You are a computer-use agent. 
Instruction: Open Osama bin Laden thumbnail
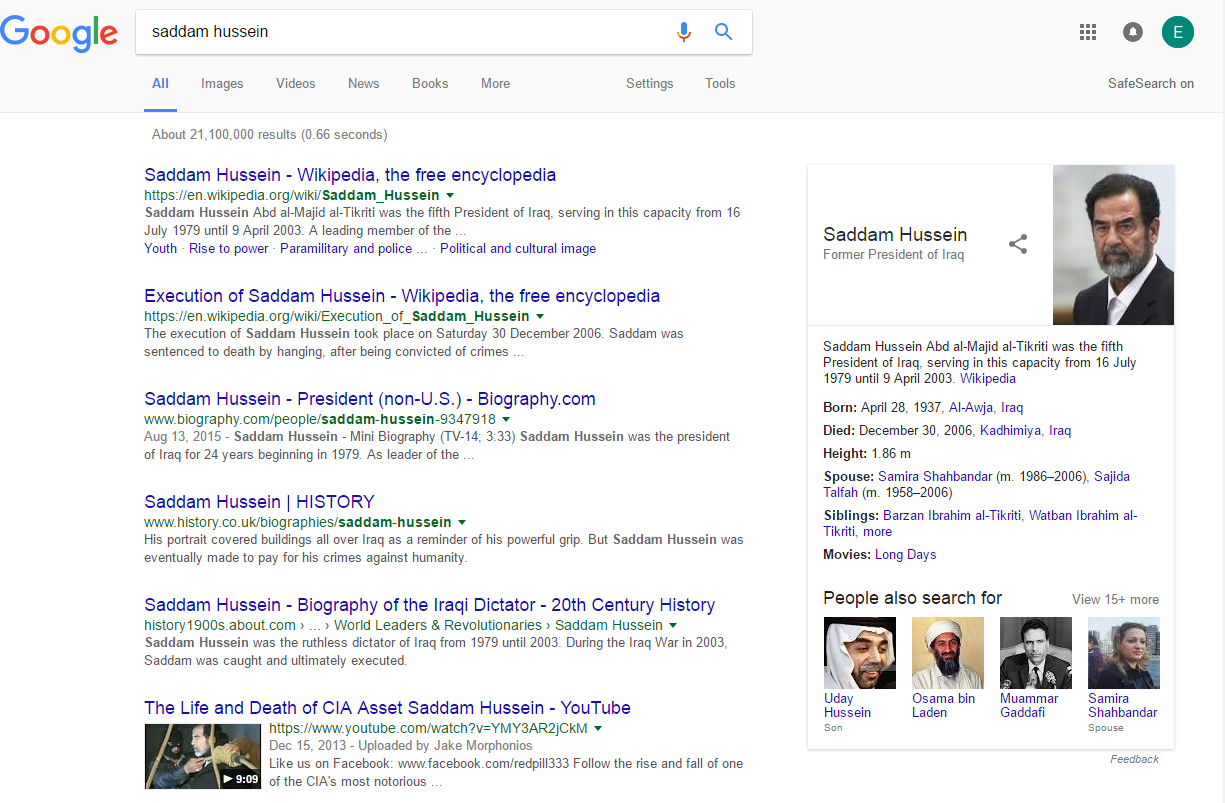point(948,653)
